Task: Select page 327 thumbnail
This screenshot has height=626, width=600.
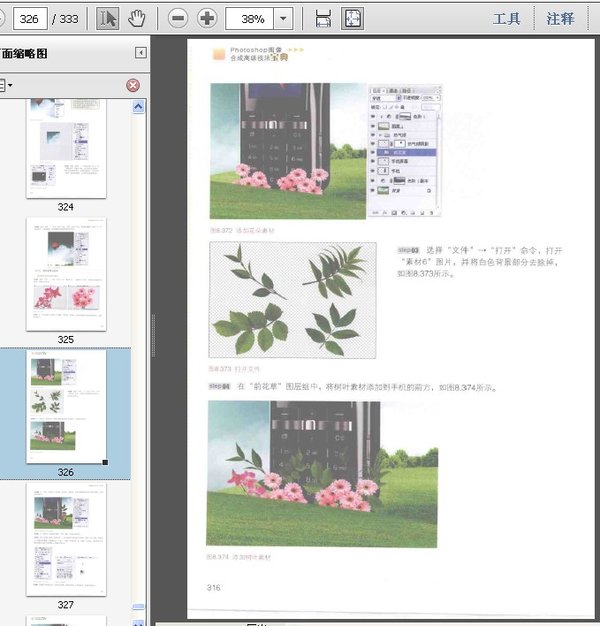Action: (65, 540)
